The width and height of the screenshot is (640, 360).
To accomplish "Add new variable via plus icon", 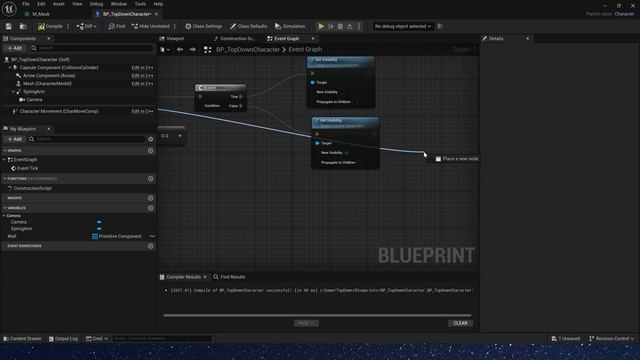I will pos(151,208).
